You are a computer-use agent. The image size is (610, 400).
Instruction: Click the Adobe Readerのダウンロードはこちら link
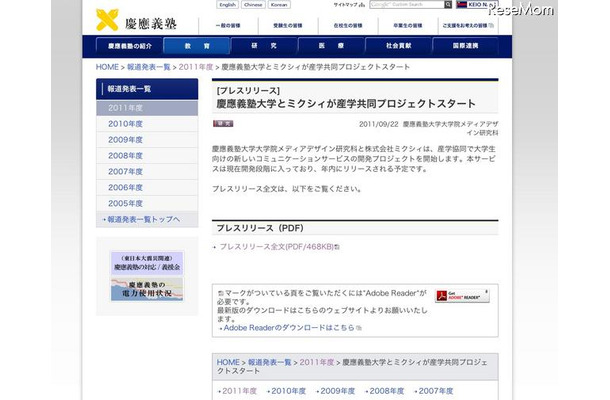tap(290, 328)
